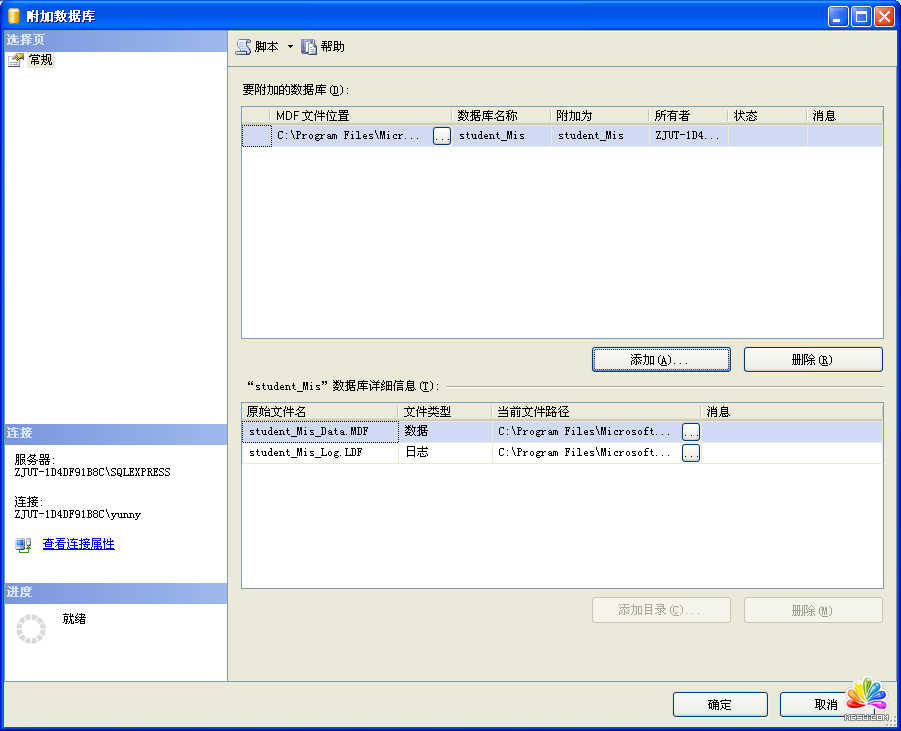Image resolution: width=901 pixels, height=731 pixels.
Task: Open the 查看连接属性 link
Action: (x=78, y=544)
